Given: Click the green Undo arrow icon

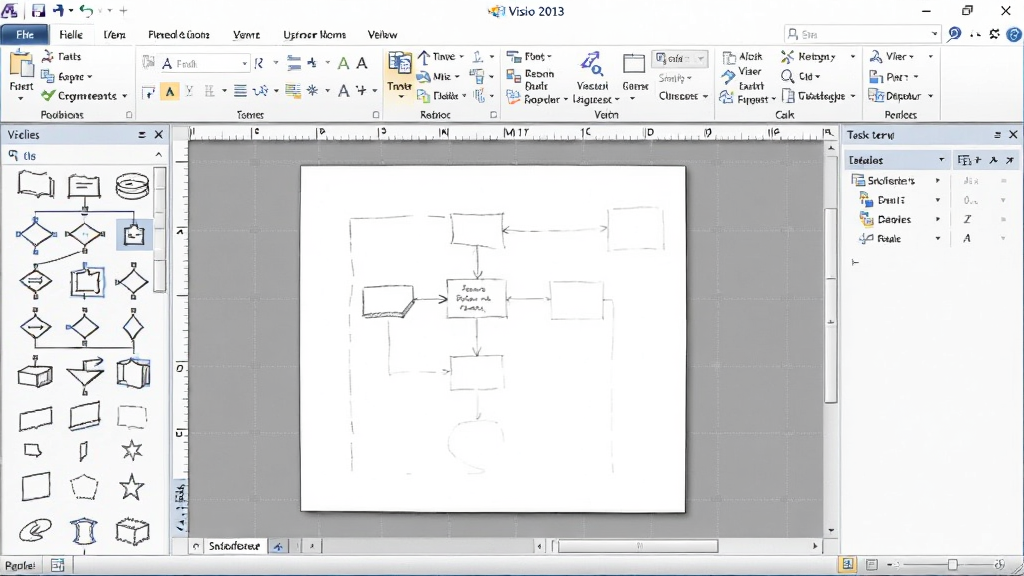Looking at the screenshot, I should point(86,10).
